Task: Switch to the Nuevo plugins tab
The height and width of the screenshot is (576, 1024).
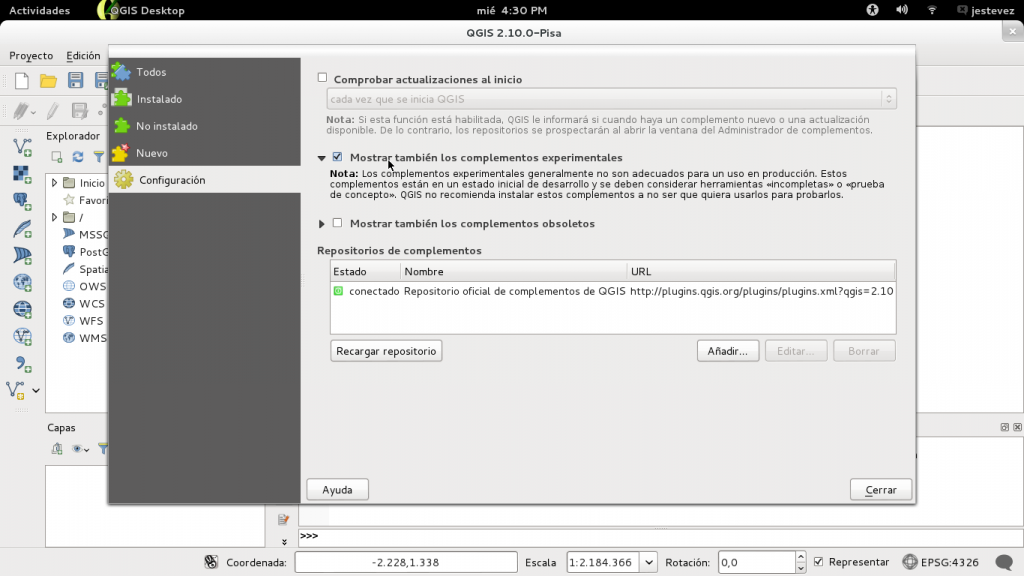Action: point(204,153)
